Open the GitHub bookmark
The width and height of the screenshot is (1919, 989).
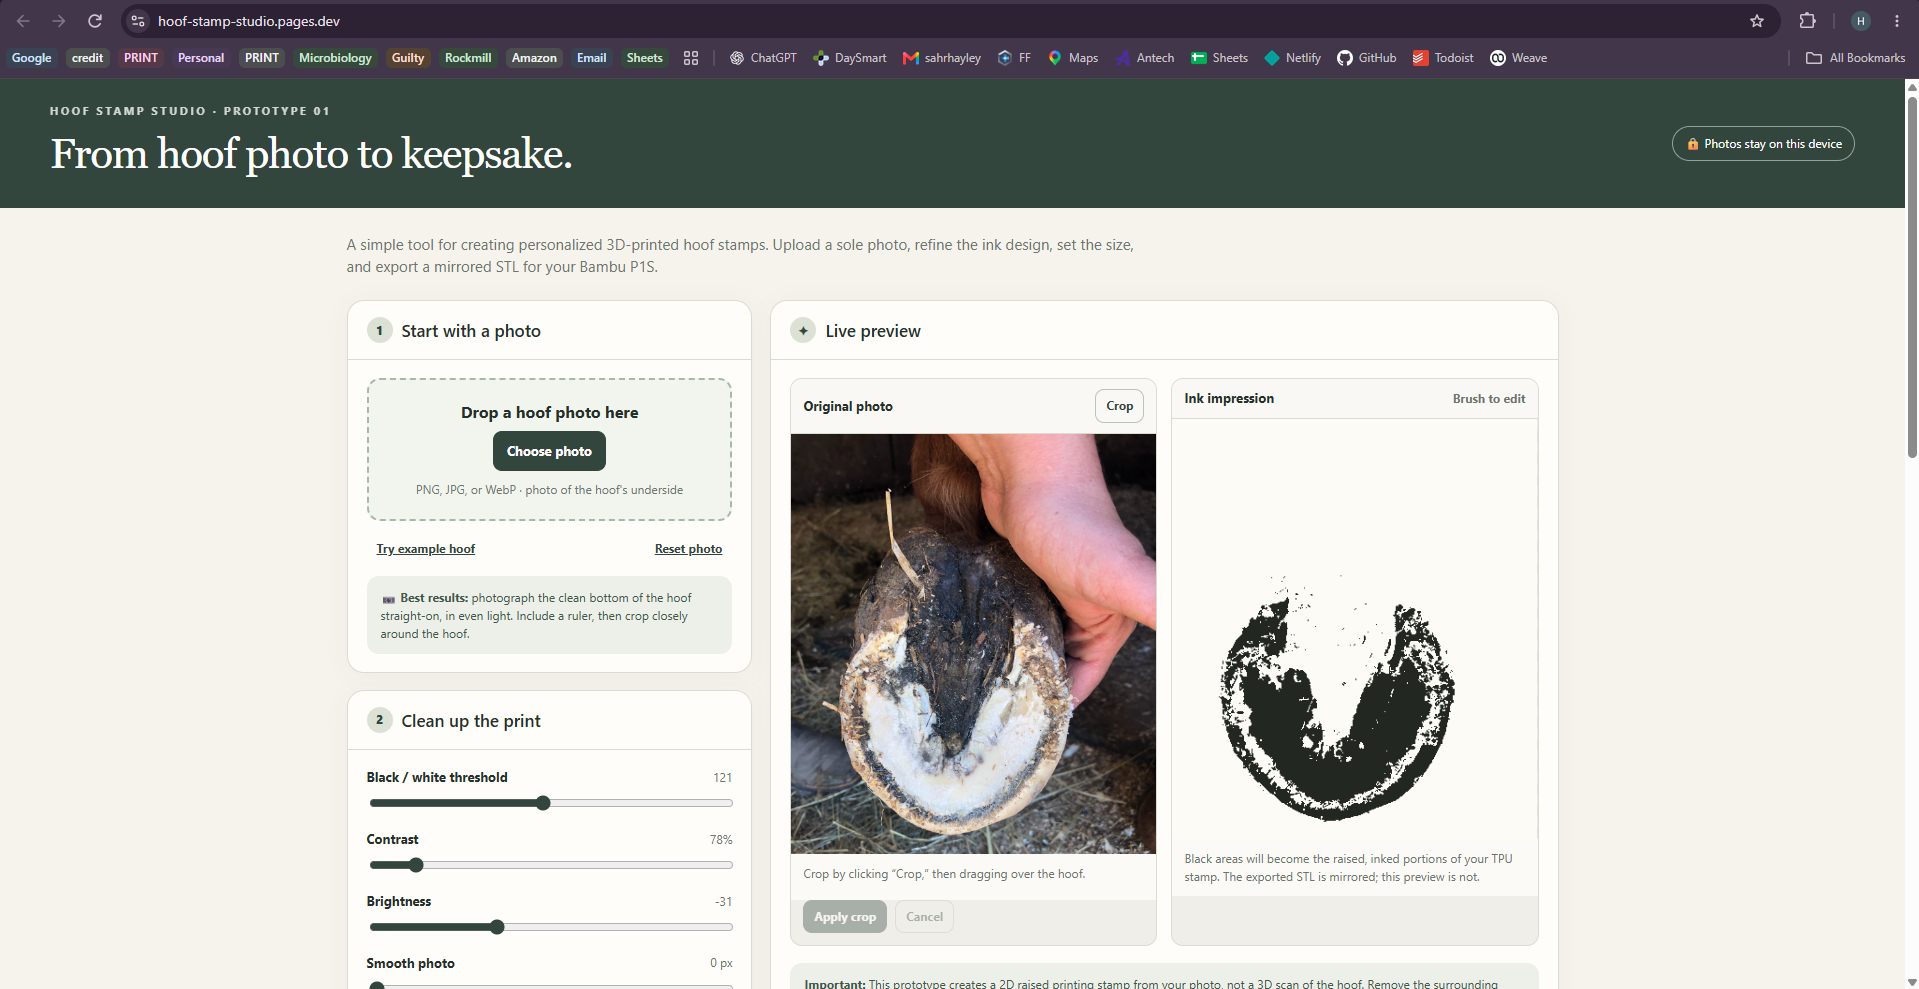(x=1367, y=58)
